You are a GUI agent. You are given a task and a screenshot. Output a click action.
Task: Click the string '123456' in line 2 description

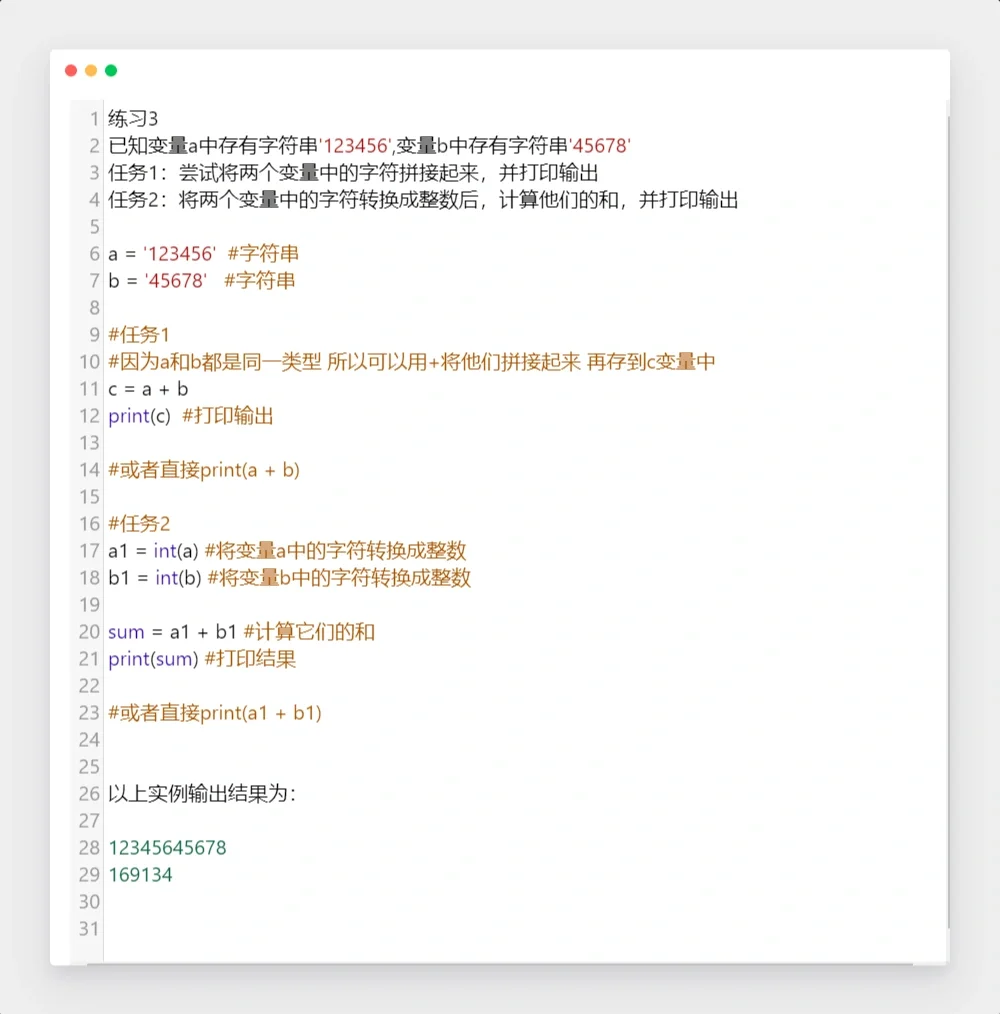(x=355, y=146)
